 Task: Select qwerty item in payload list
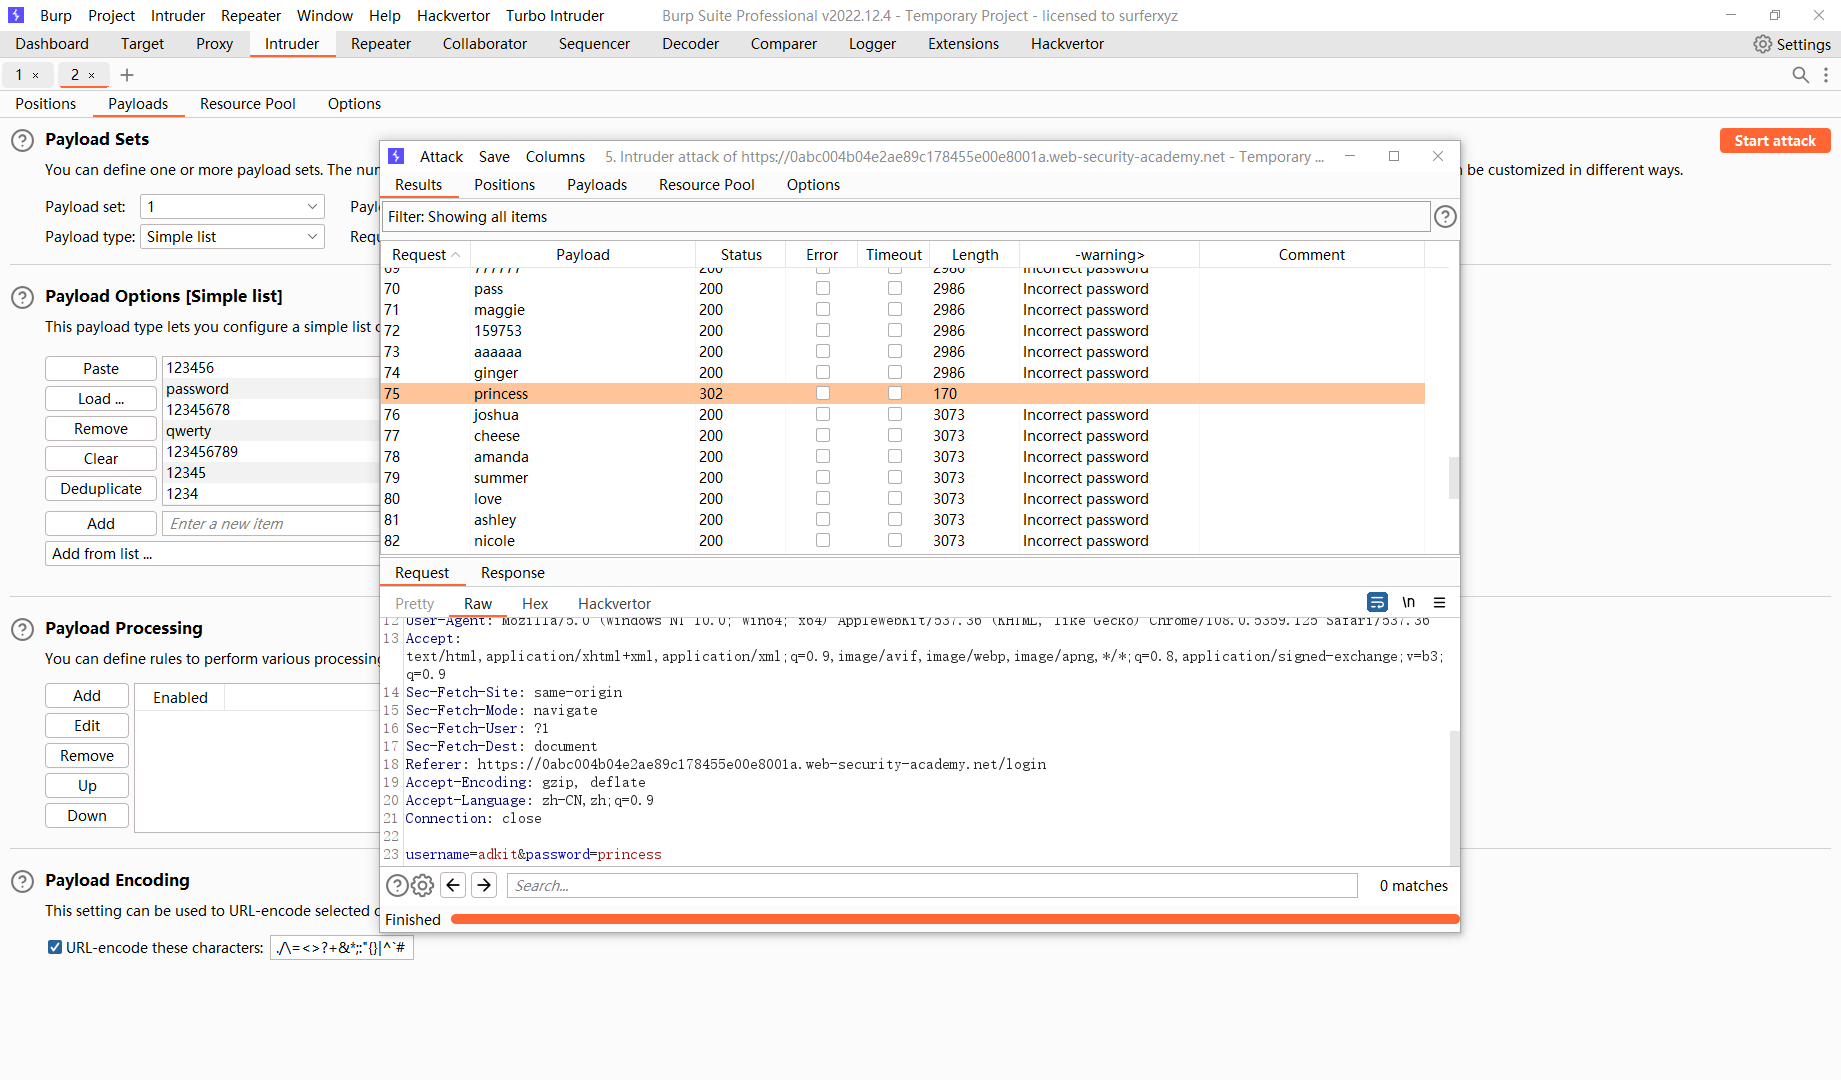pyautogui.click(x=271, y=431)
